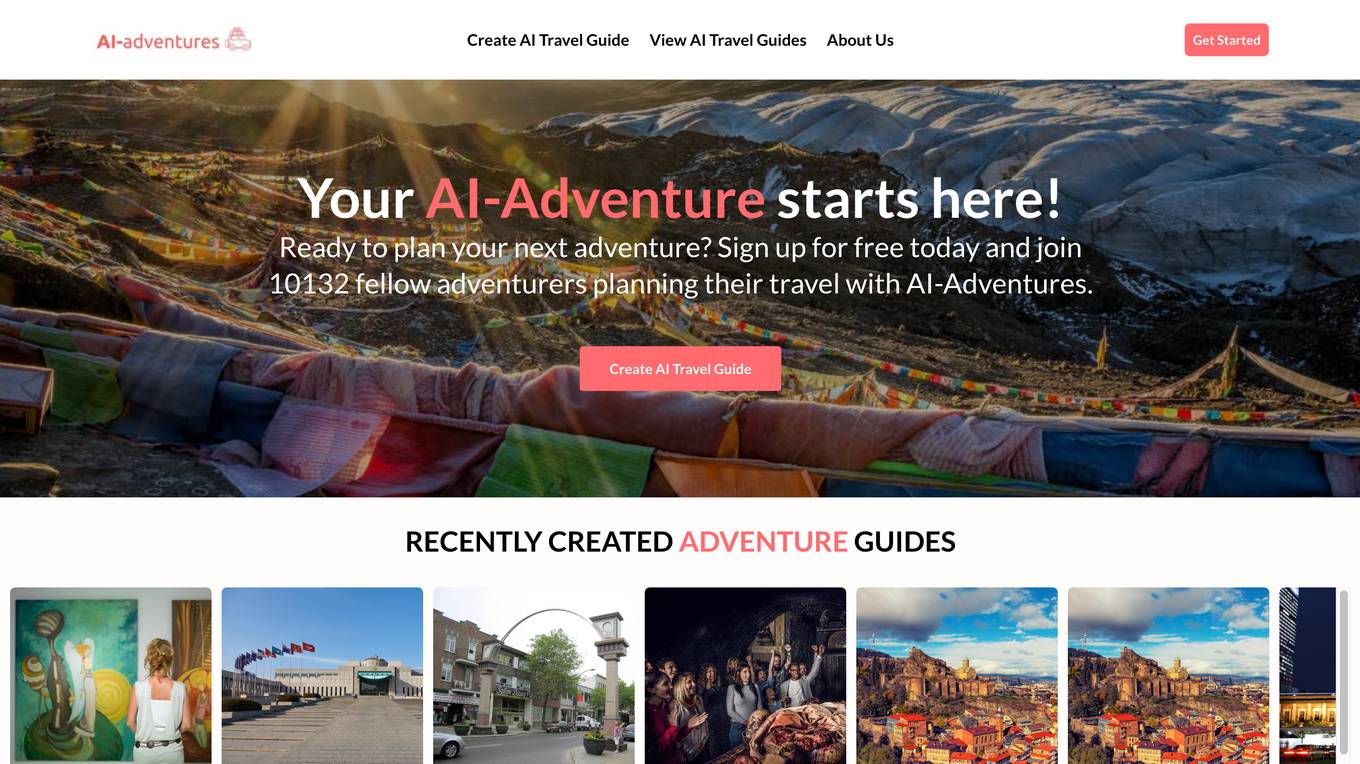Open the second hilltop old town guide thumbnail
The height and width of the screenshot is (764, 1360).
(x=1168, y=676)
